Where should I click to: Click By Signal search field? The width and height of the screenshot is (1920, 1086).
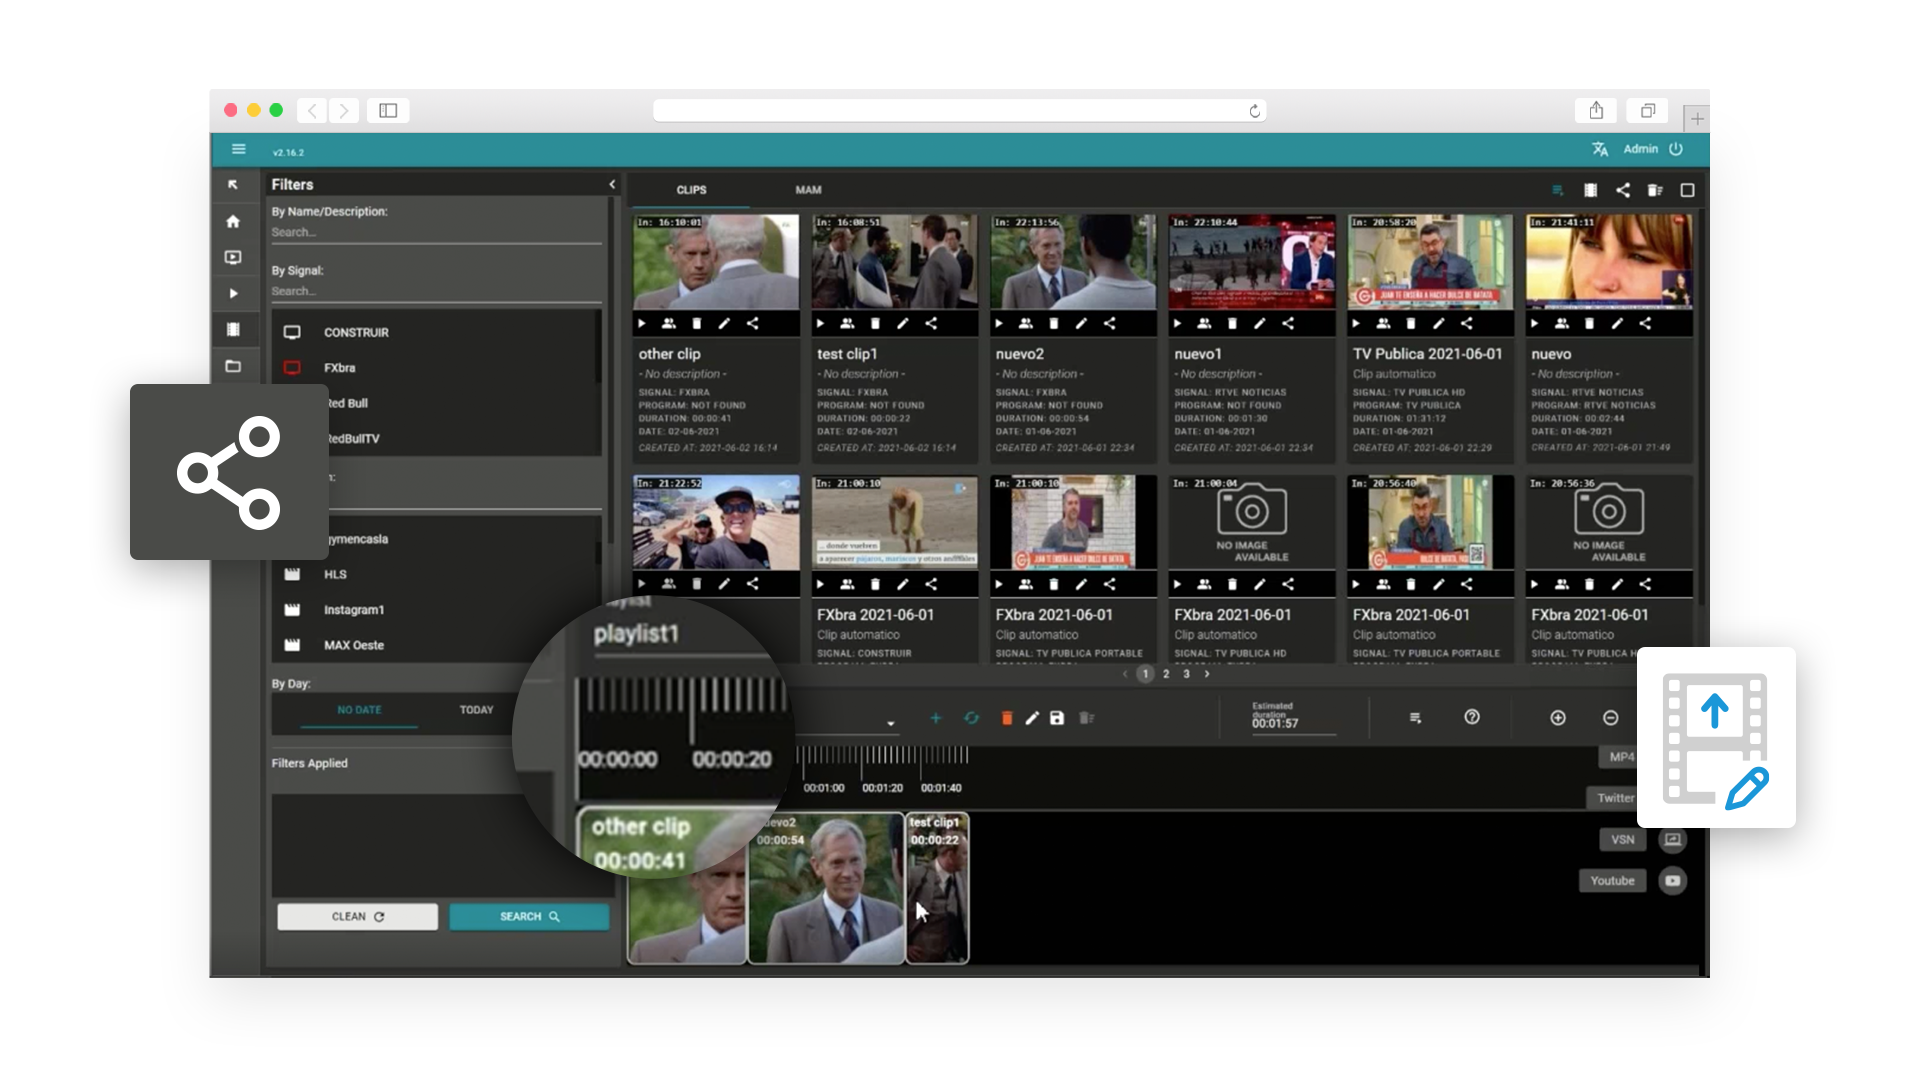[436, 291]
